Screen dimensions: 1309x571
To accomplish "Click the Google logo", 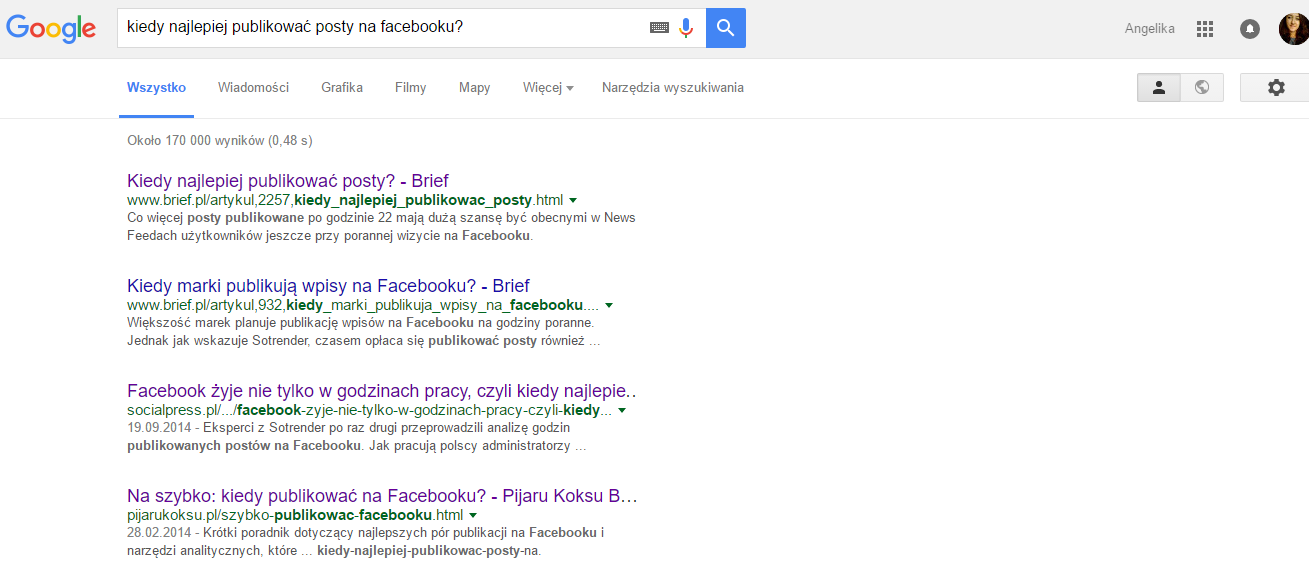I will pos(51,29).
